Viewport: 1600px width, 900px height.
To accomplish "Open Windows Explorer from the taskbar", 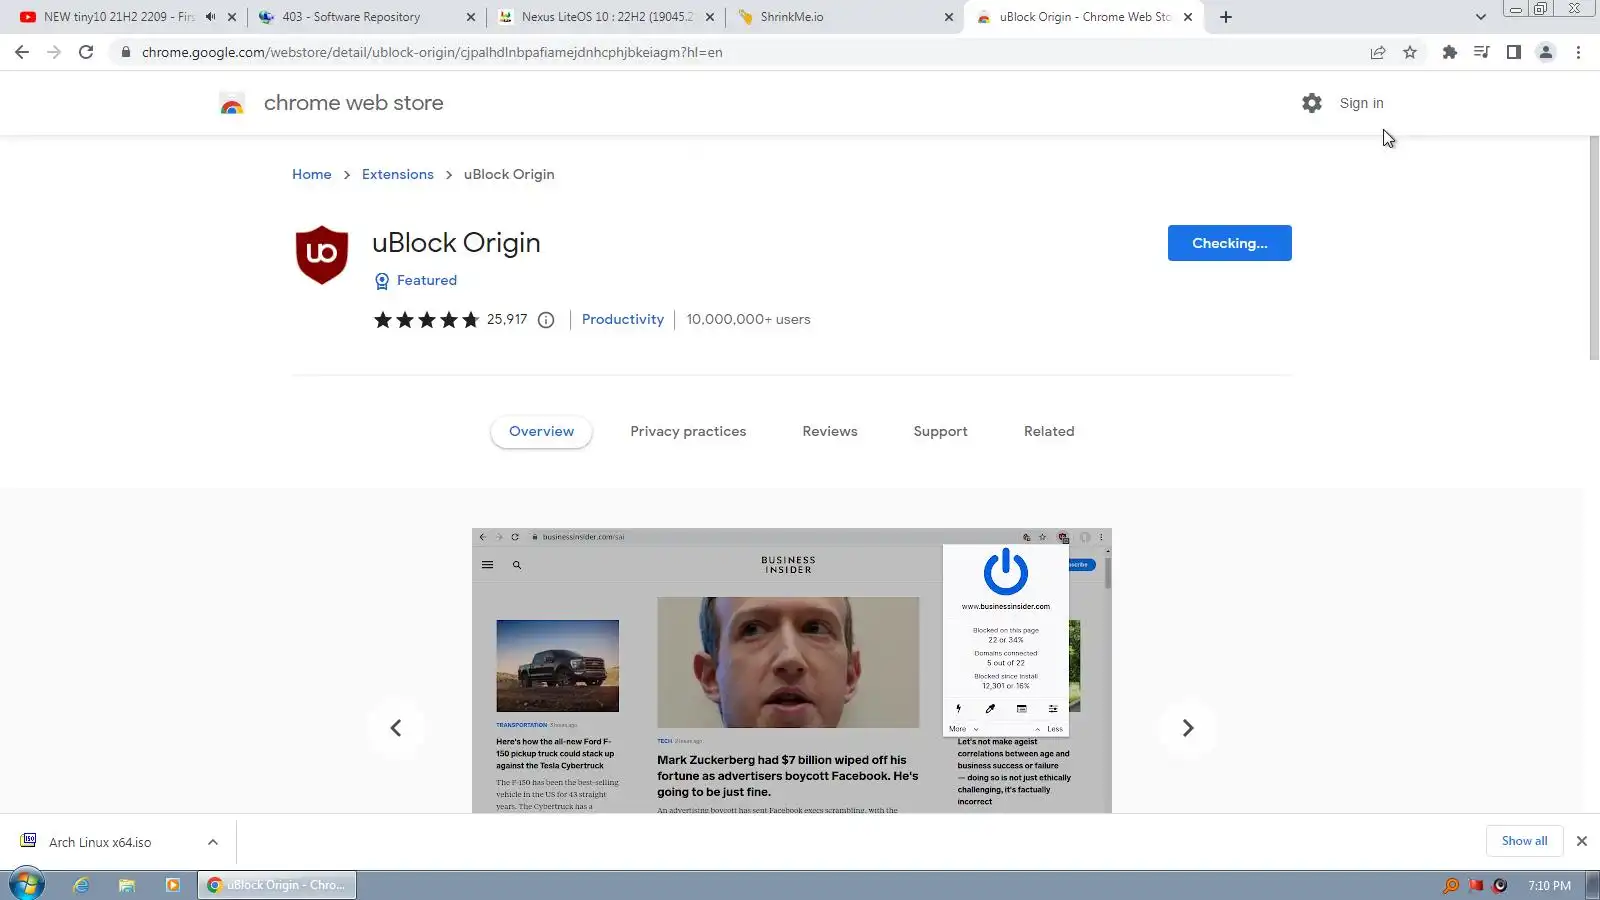I will coord(127,885).
